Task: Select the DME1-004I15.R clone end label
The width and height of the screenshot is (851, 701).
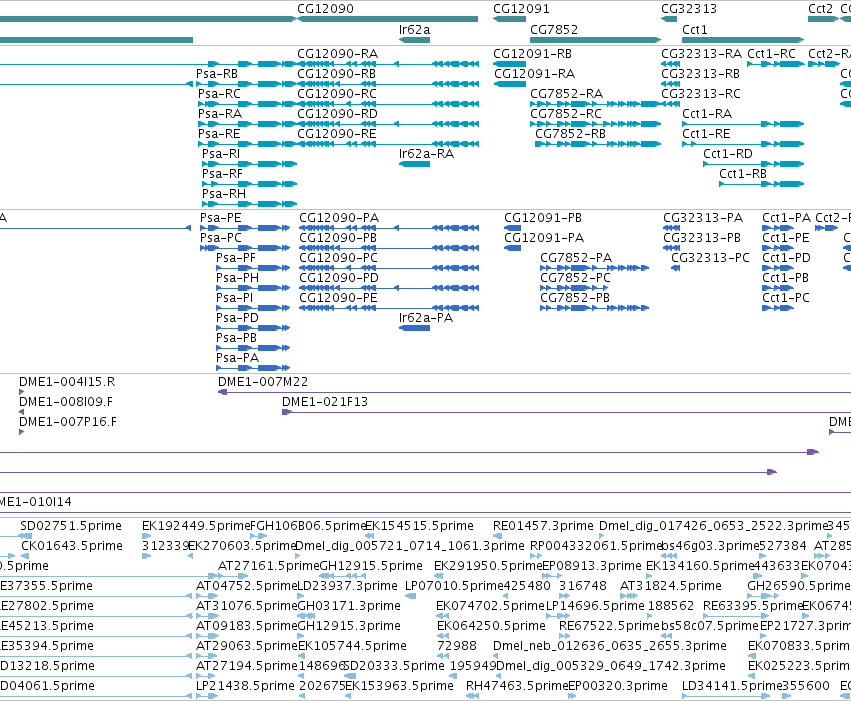Action: [67, 382]
